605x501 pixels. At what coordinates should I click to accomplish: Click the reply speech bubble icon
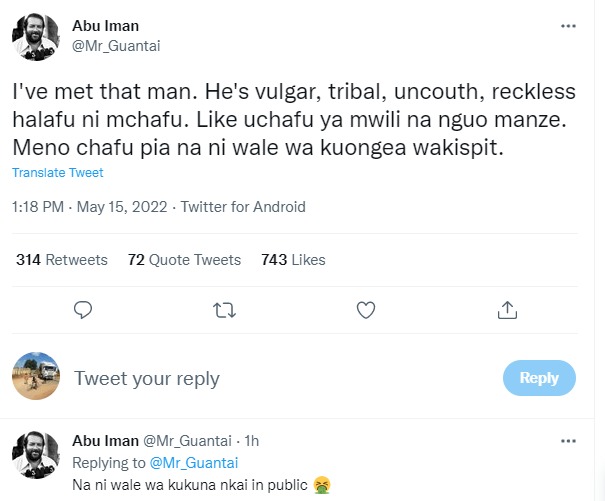[x=84, y=310]
